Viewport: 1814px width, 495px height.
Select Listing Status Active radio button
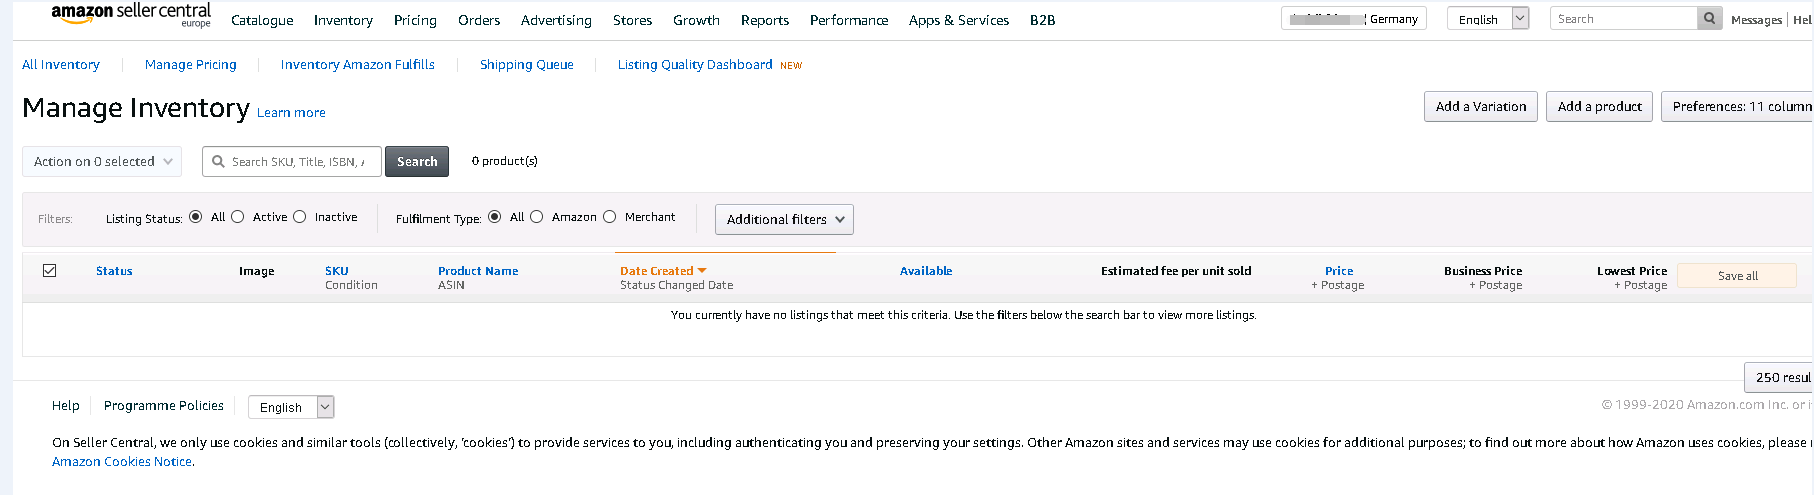pyautogui.click(x=237, y=216)
